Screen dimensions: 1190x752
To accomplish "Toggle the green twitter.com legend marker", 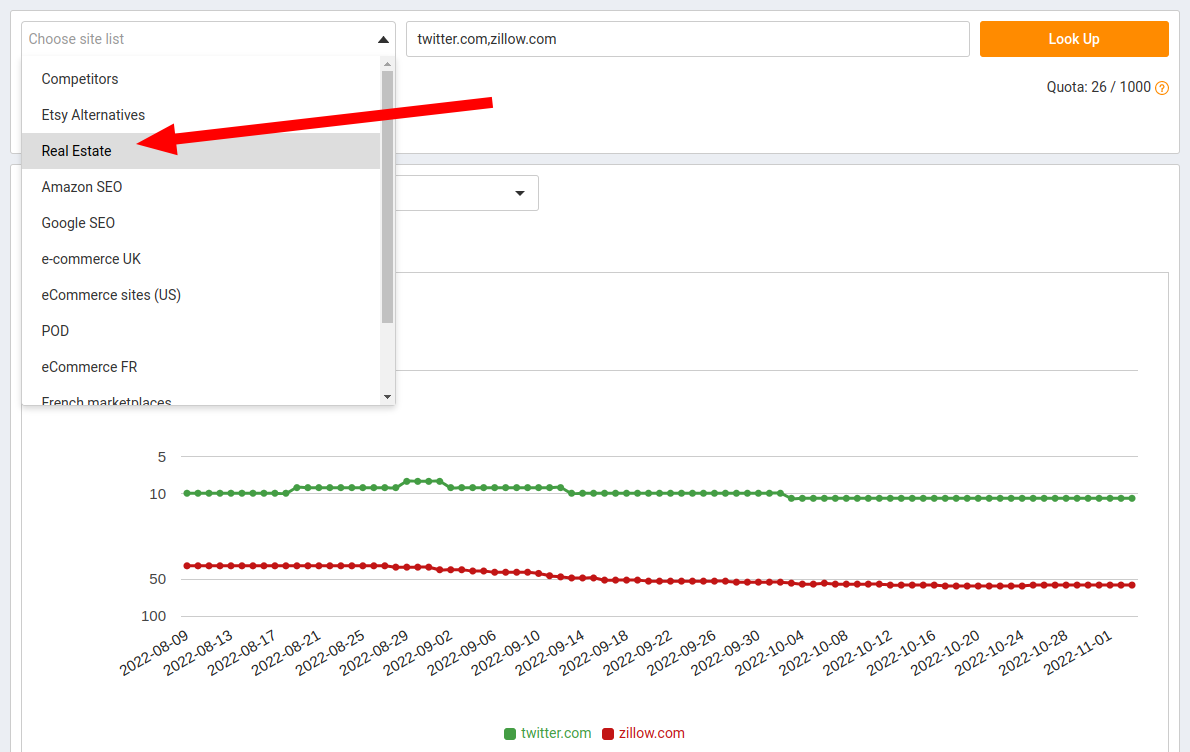I will point(508,733).
